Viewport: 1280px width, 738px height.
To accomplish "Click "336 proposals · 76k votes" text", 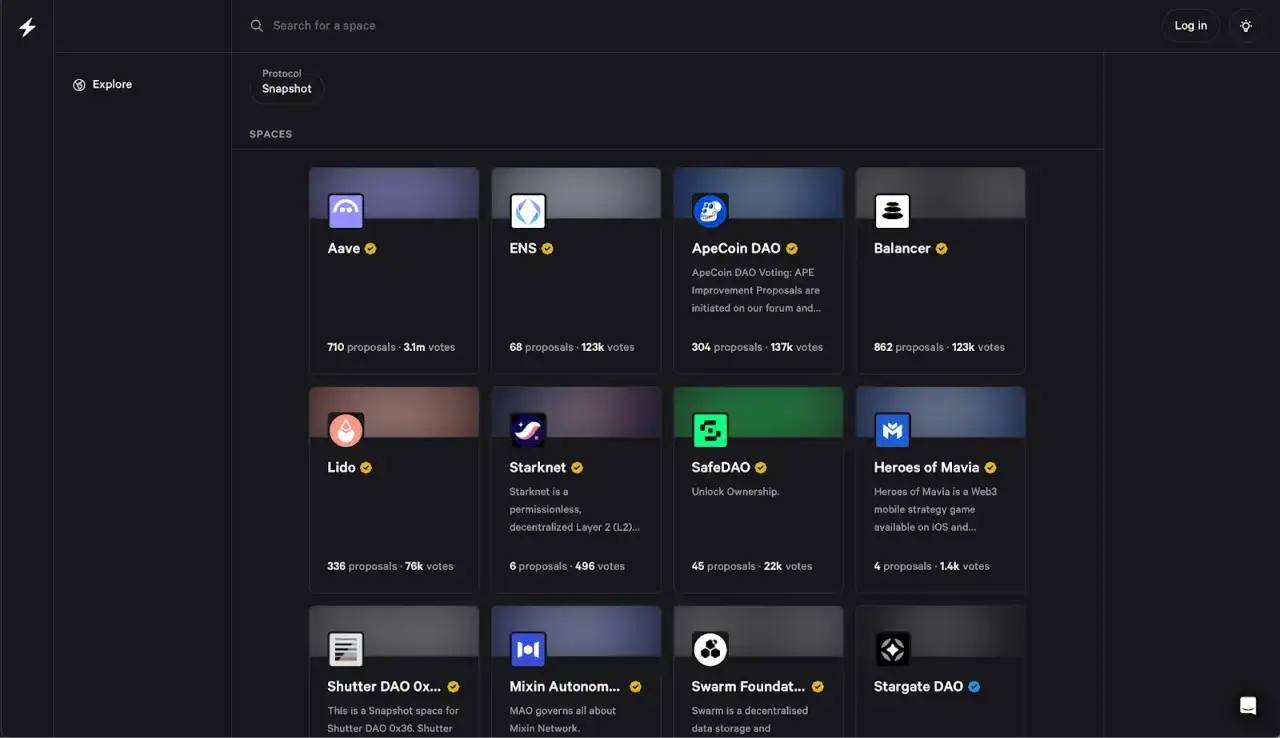I will pos(390,567).
